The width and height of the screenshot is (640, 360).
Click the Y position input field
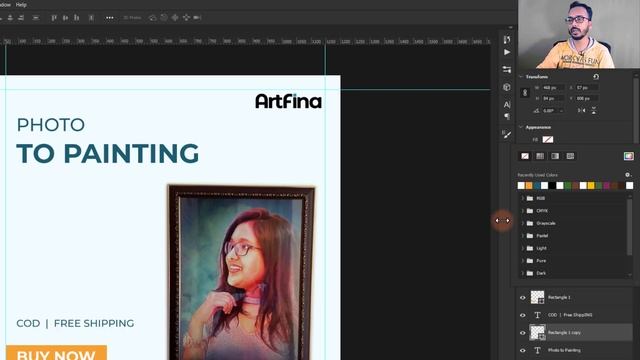pos(587,98)
